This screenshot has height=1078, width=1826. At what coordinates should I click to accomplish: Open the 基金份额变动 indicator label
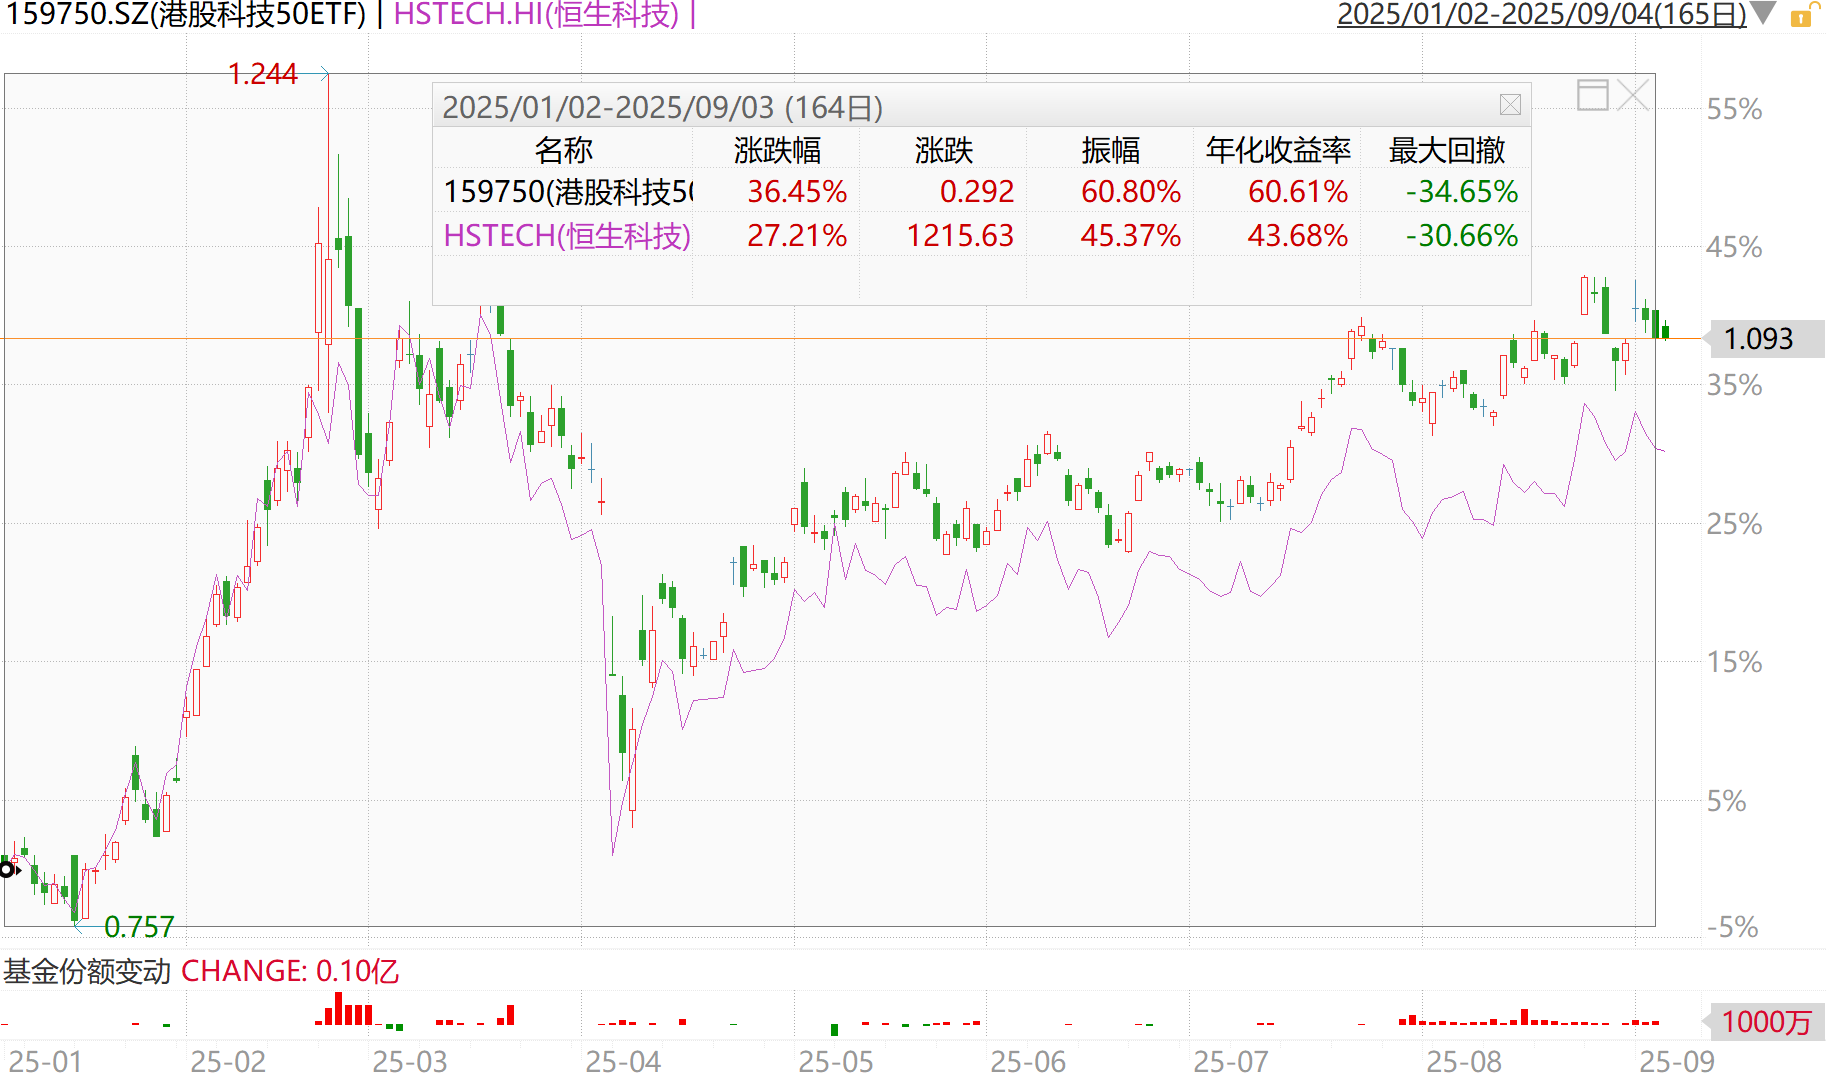point(87,971)
